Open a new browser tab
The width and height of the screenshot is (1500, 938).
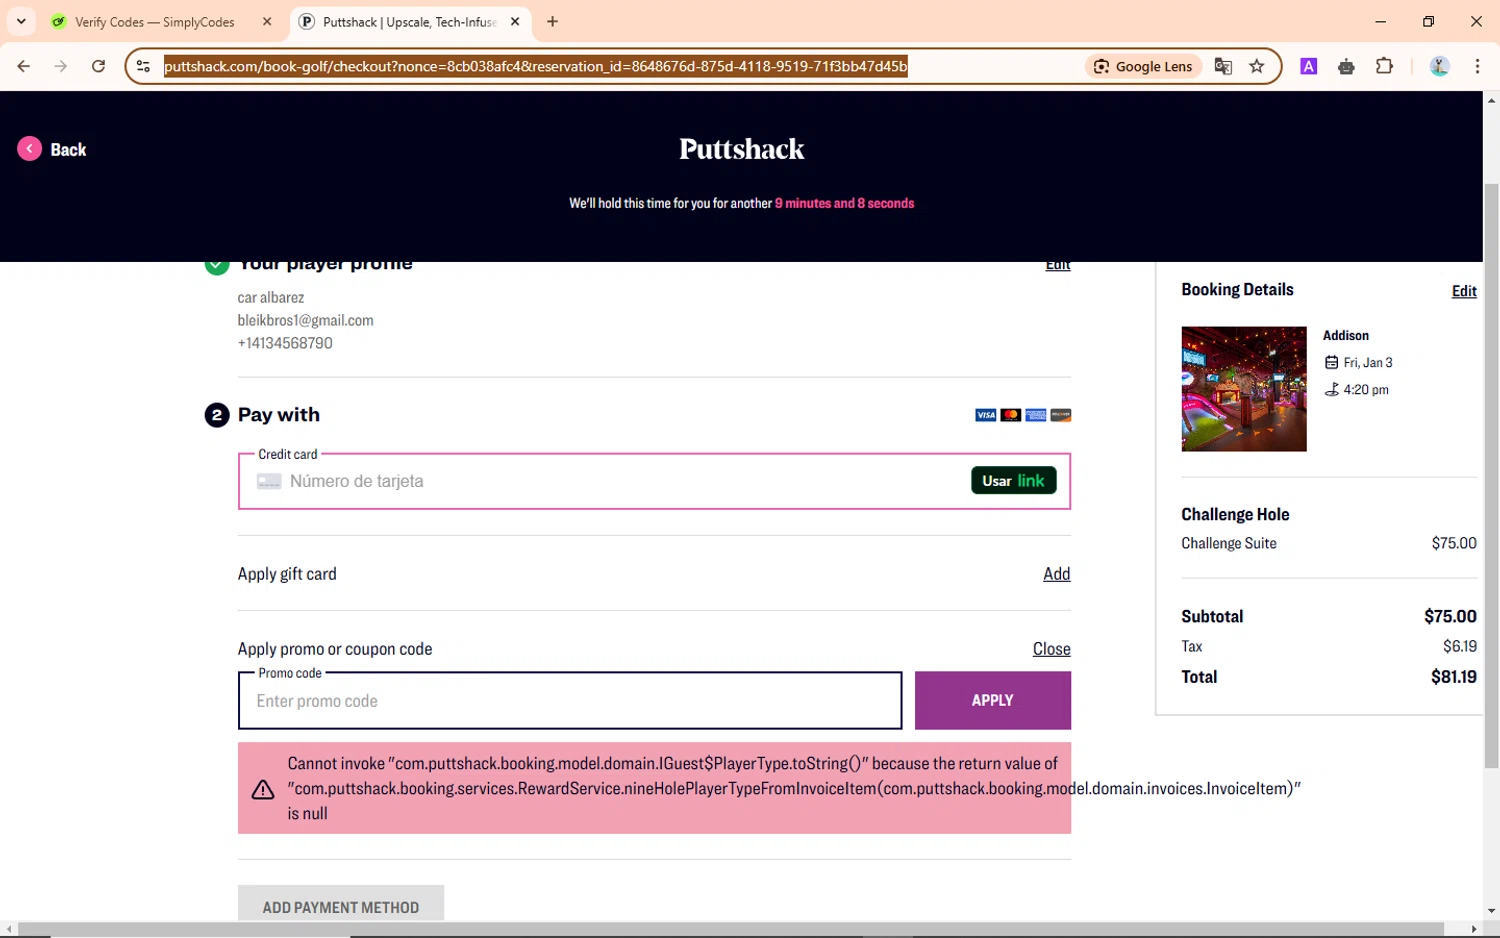(x=553, y=22)
